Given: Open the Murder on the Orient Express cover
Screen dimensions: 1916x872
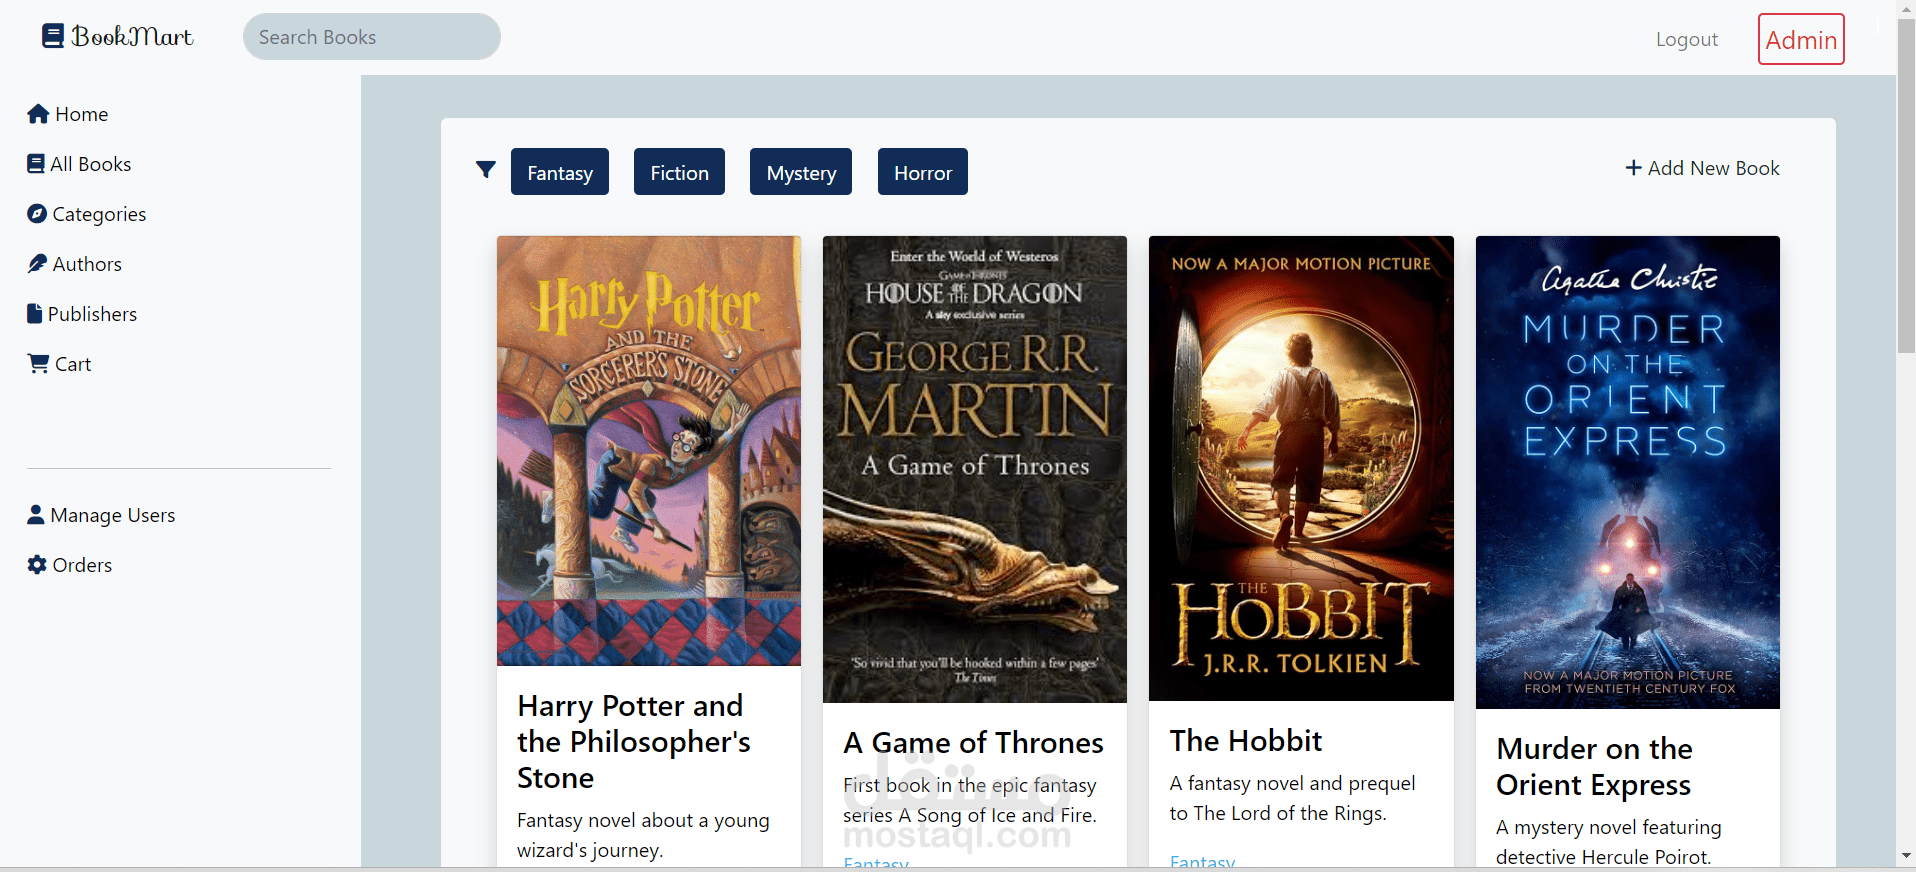Looking at the screenshot, I should click(1628, 472).
